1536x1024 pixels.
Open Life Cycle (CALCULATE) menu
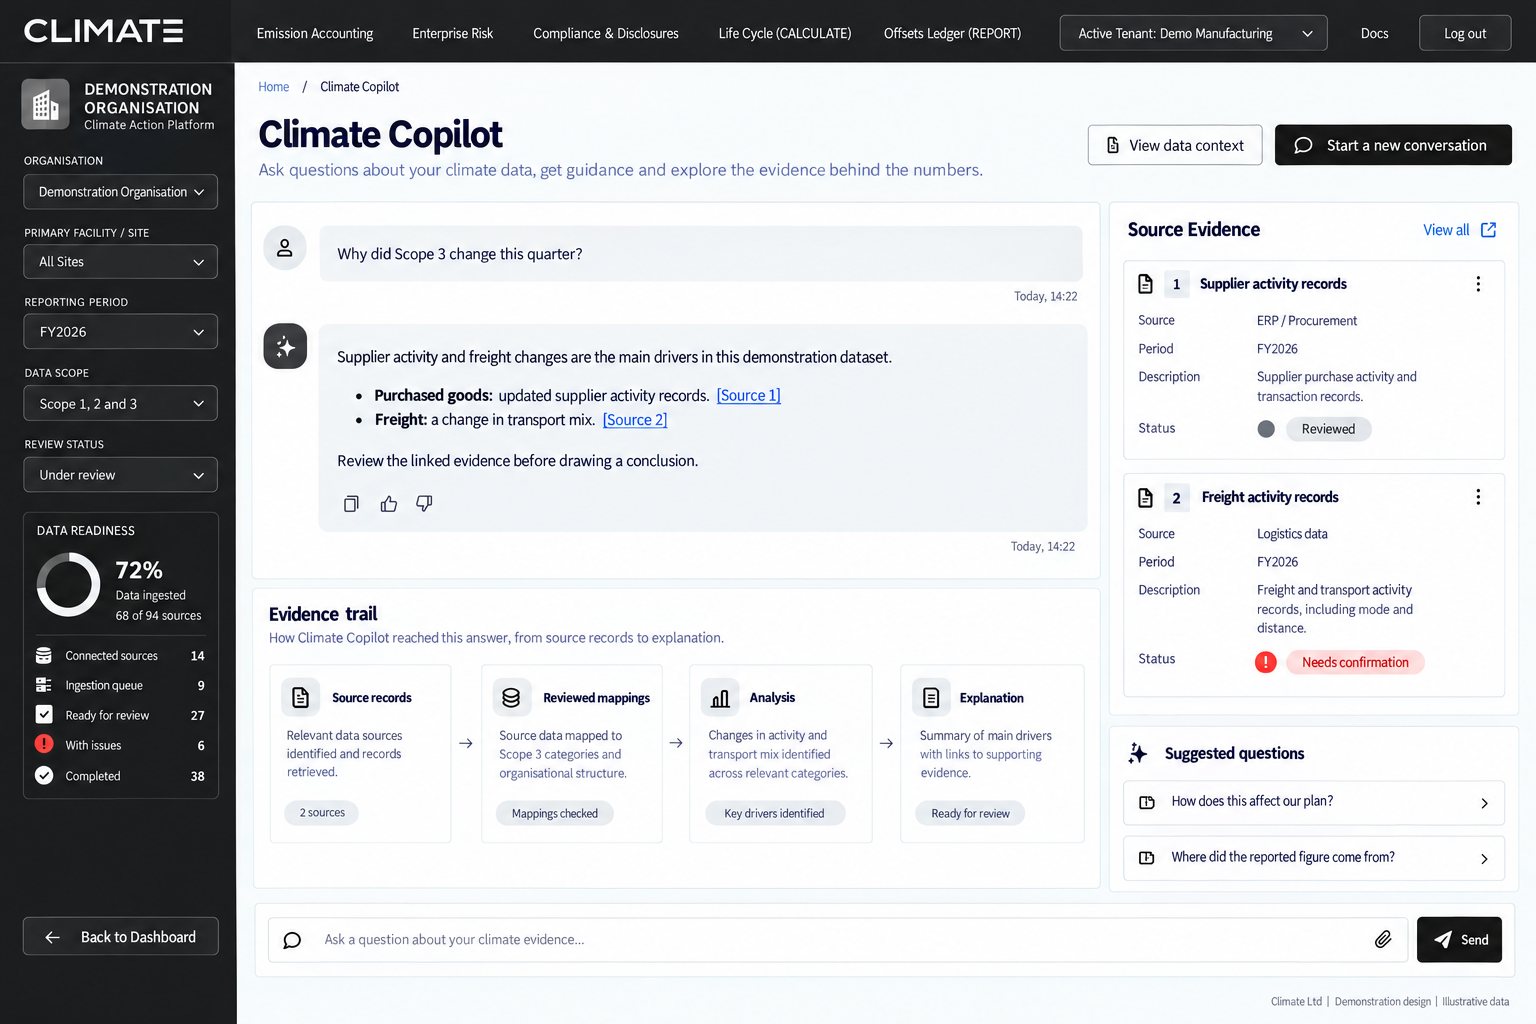click(785, 33)
